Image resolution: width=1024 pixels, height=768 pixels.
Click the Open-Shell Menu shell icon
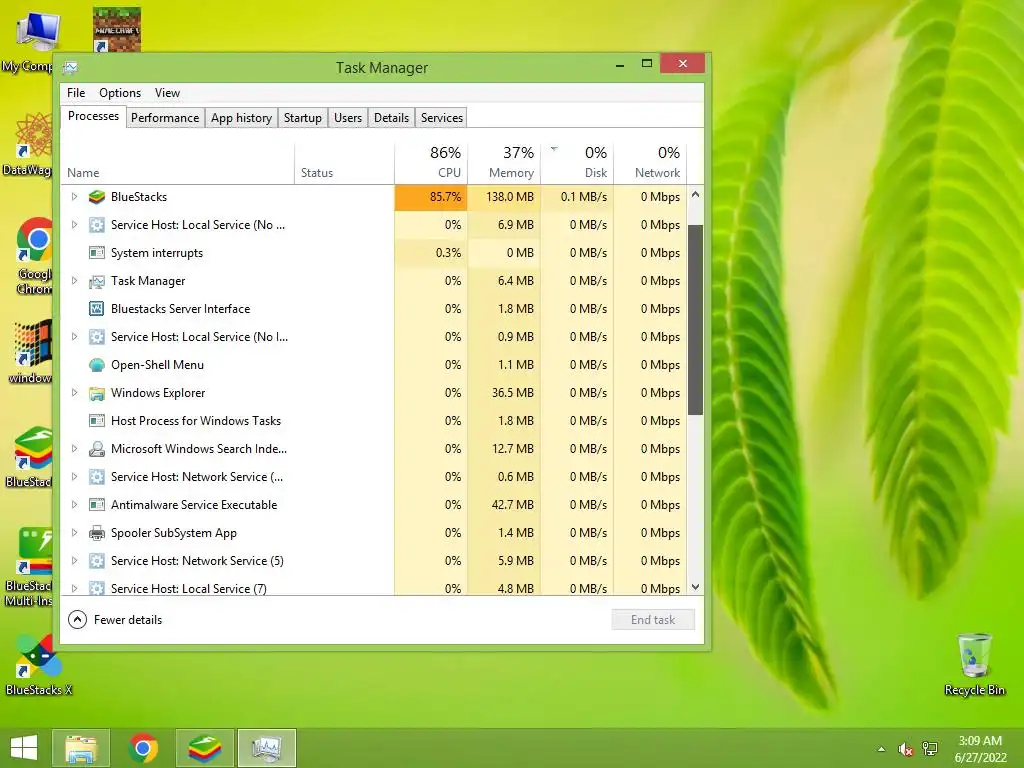coord(97,365)
